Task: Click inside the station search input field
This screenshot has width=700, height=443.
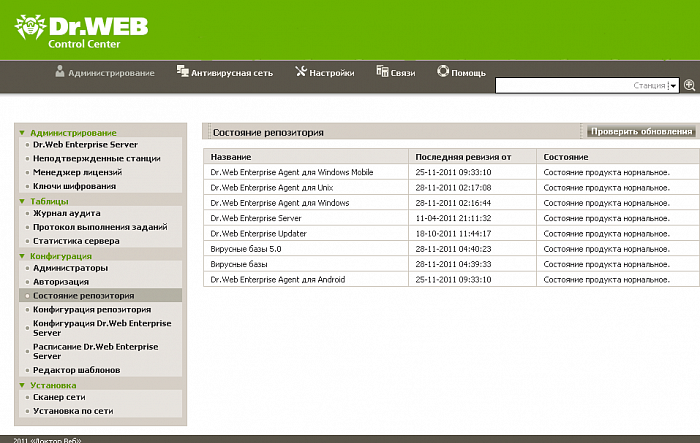Action: coord(580,87)
